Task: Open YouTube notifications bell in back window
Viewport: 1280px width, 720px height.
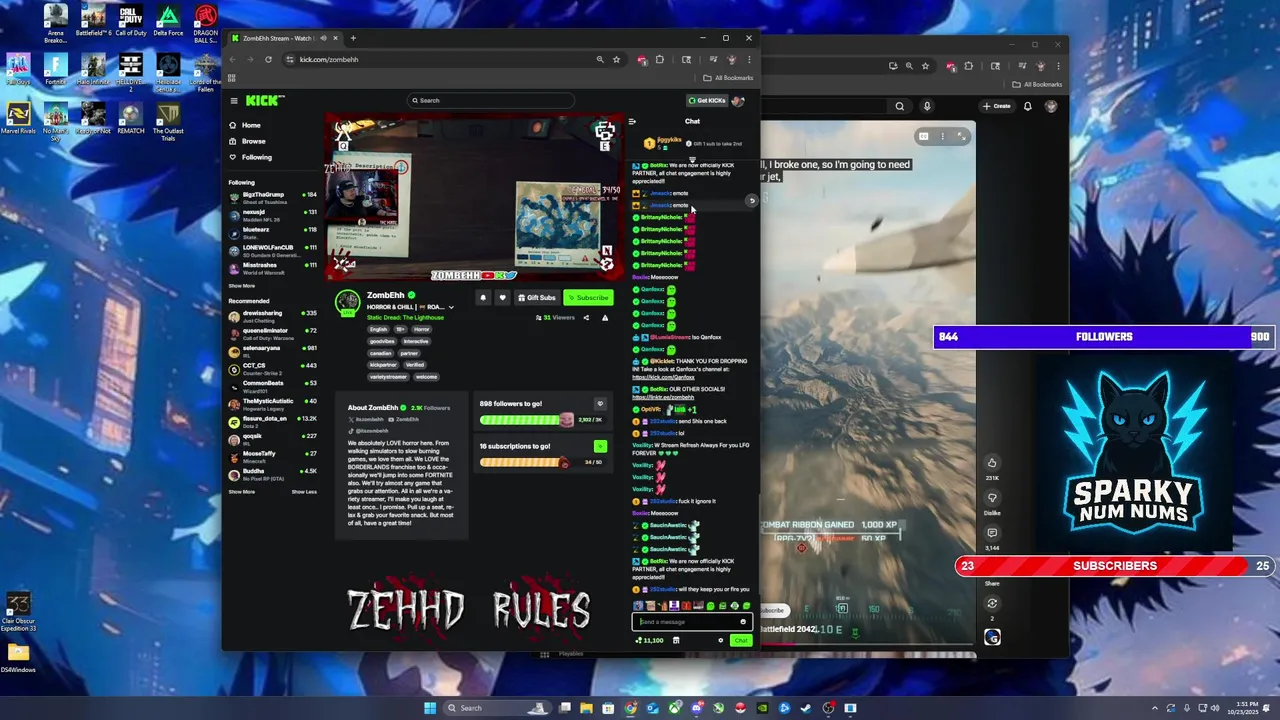Action: point(1029,106)
